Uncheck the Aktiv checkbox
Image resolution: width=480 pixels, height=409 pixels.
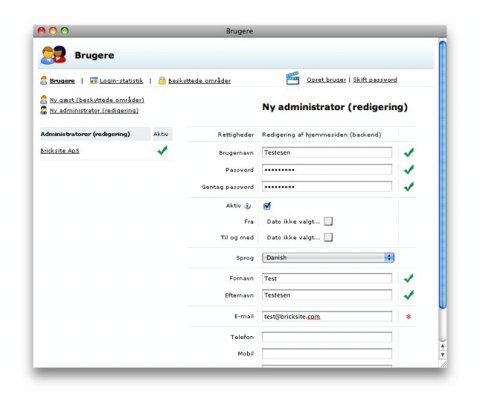point(267,206)
